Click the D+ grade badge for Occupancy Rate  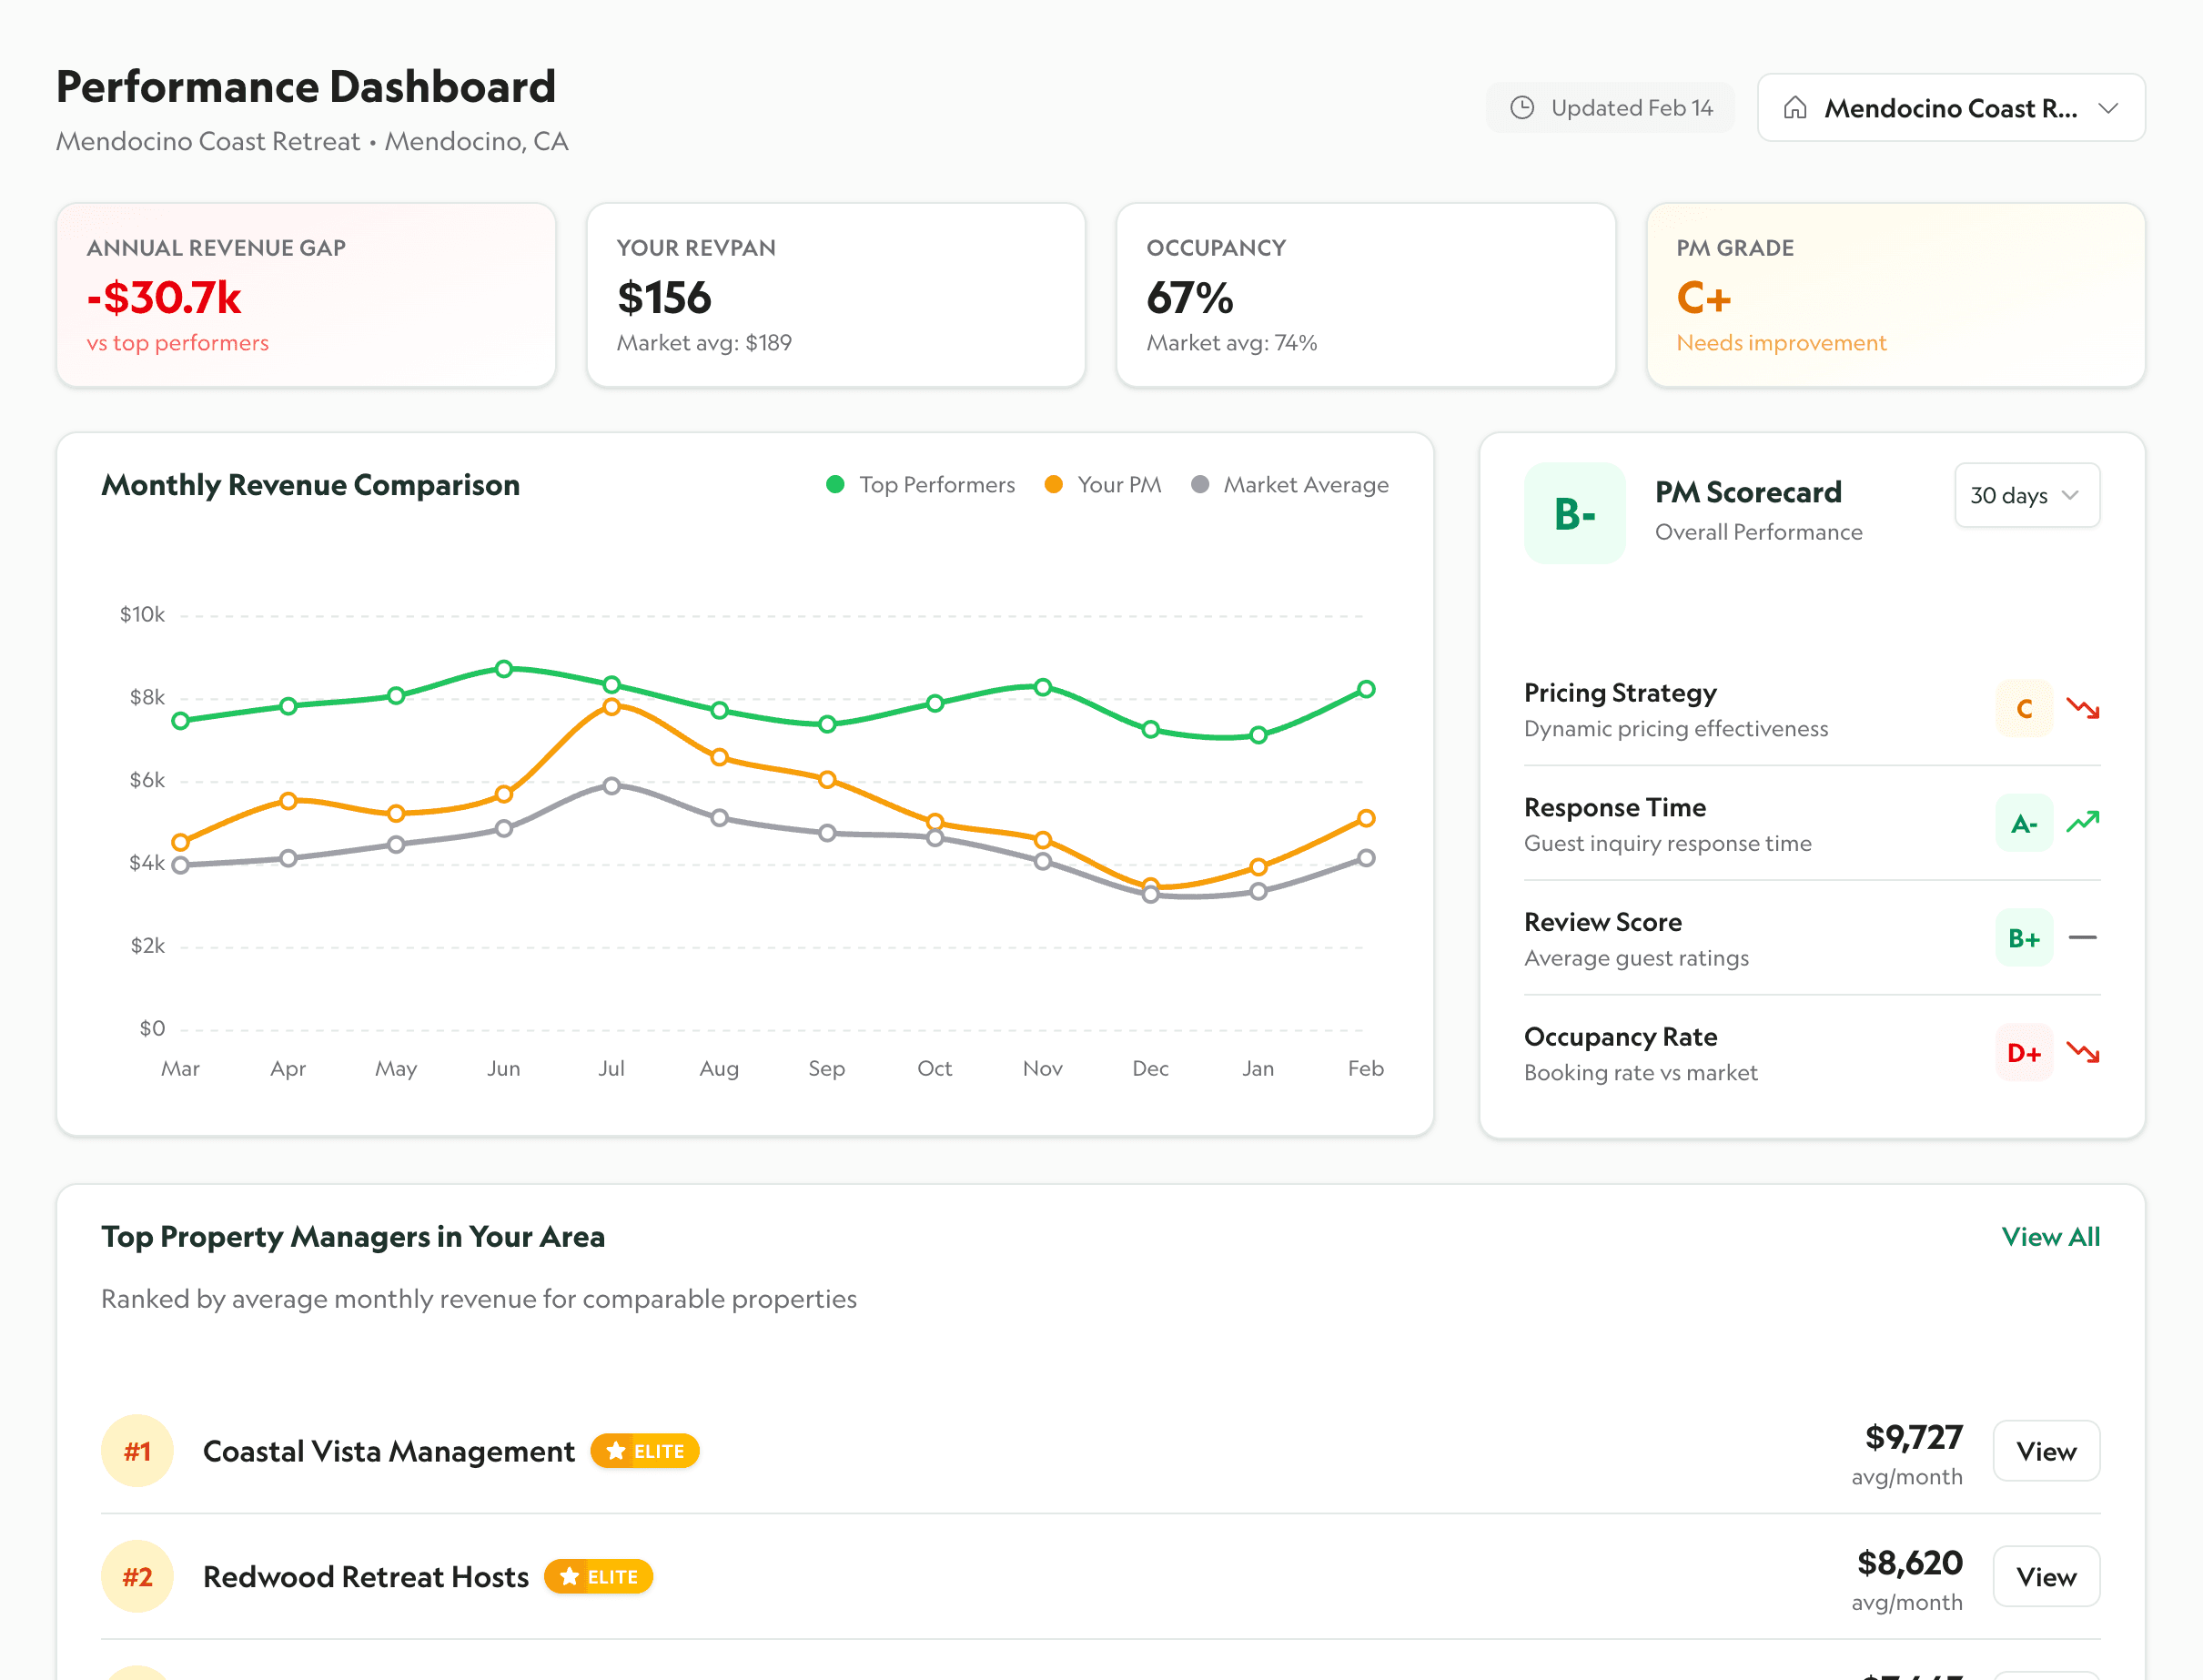[2024, 1053]
